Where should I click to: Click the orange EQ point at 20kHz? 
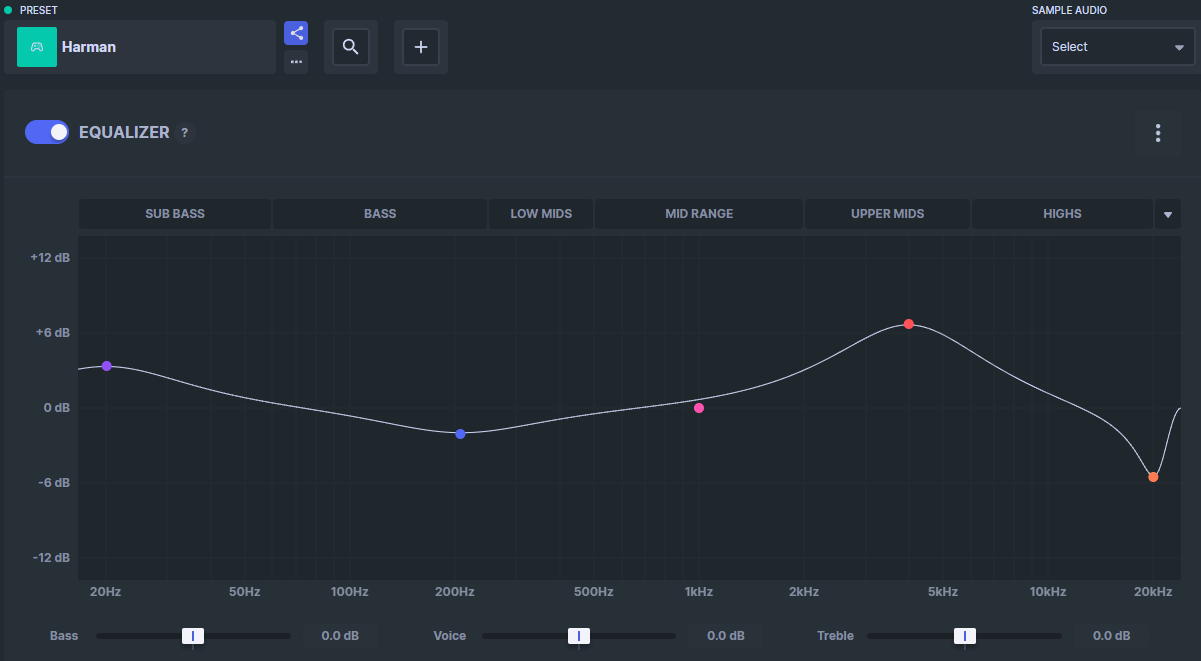(1153, 477)
